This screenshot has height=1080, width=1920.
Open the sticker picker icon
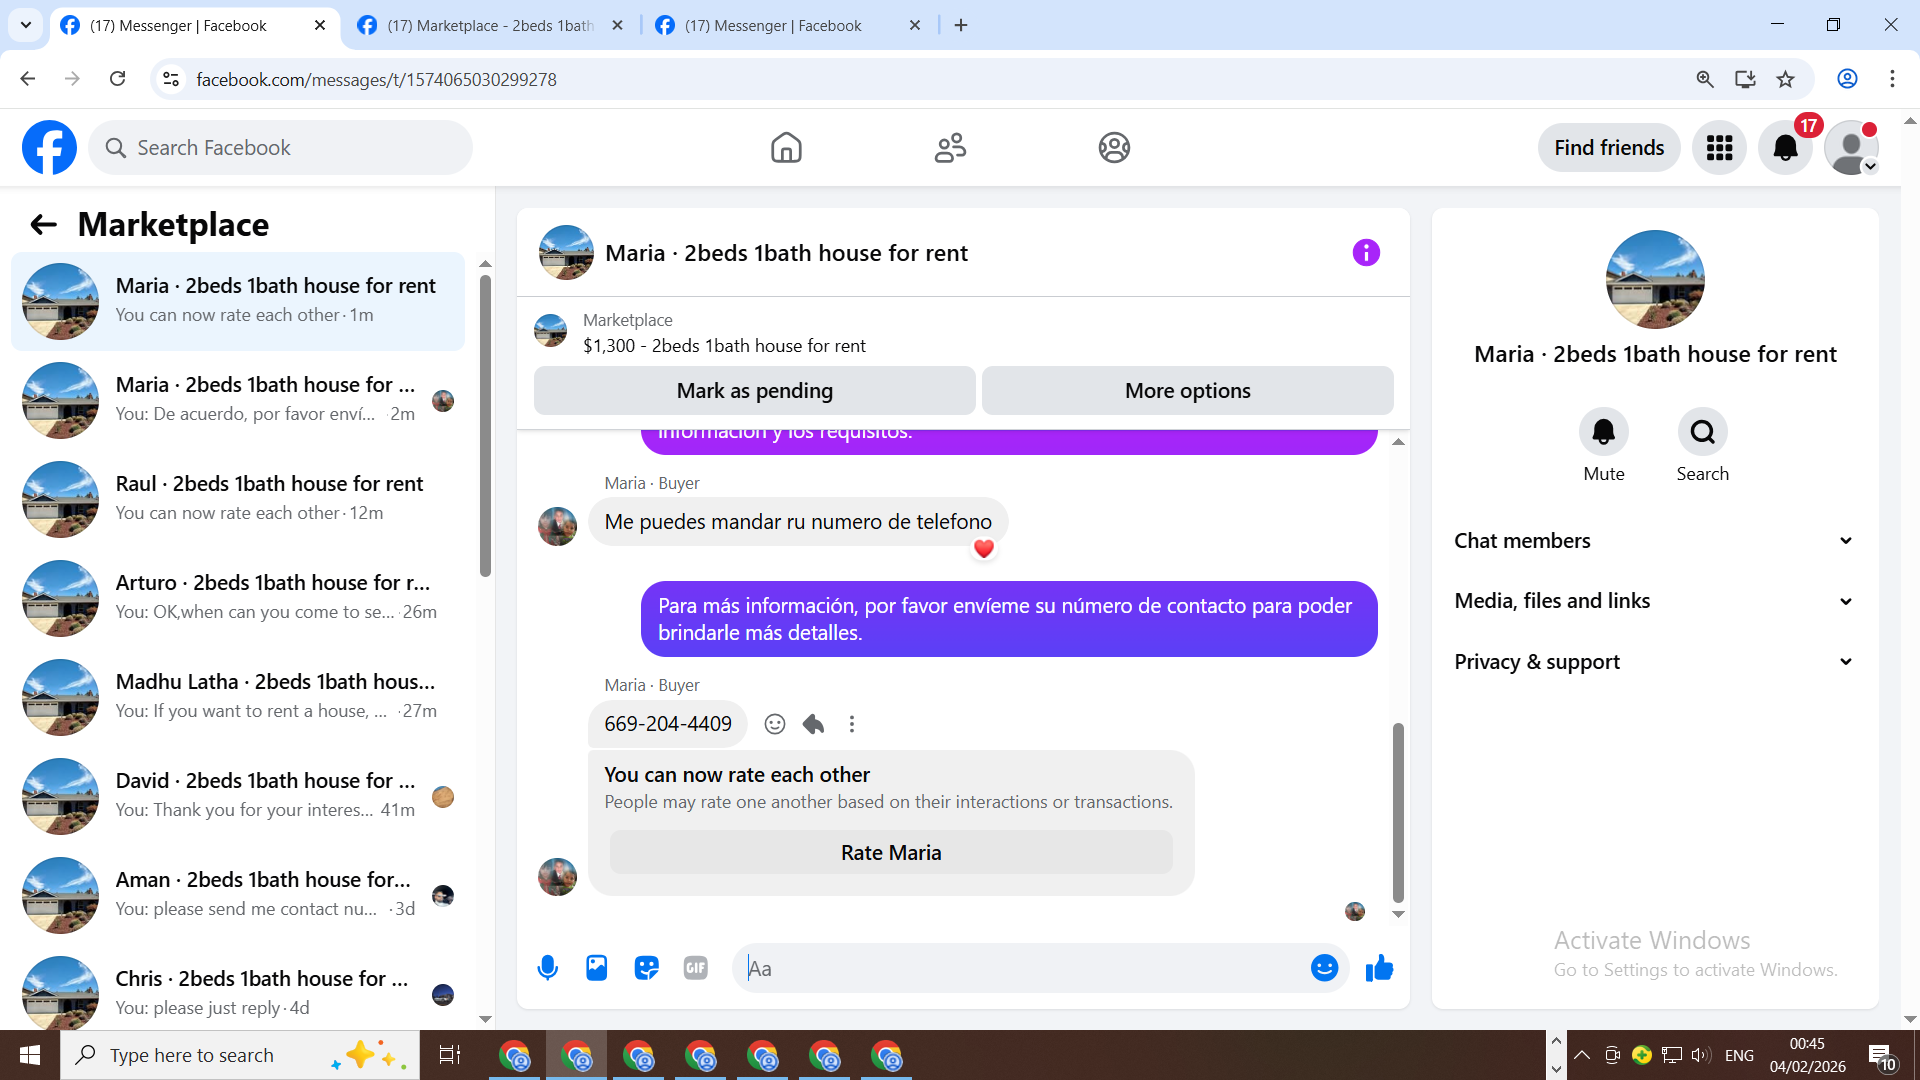(x=646, y=968)
